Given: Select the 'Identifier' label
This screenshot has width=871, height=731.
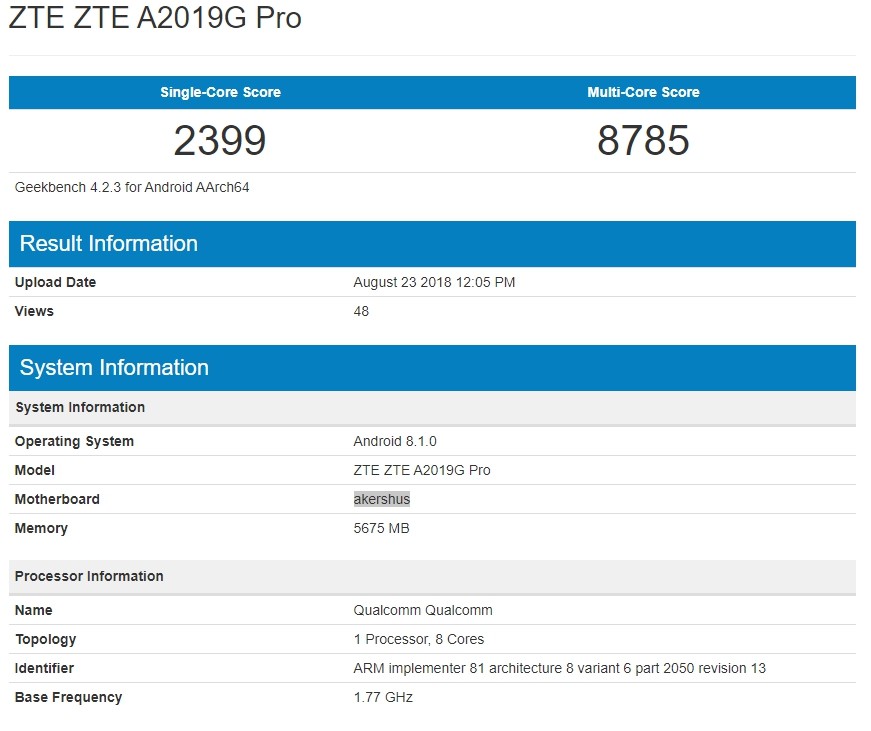Looking at the screenshot, I should 44,668.
